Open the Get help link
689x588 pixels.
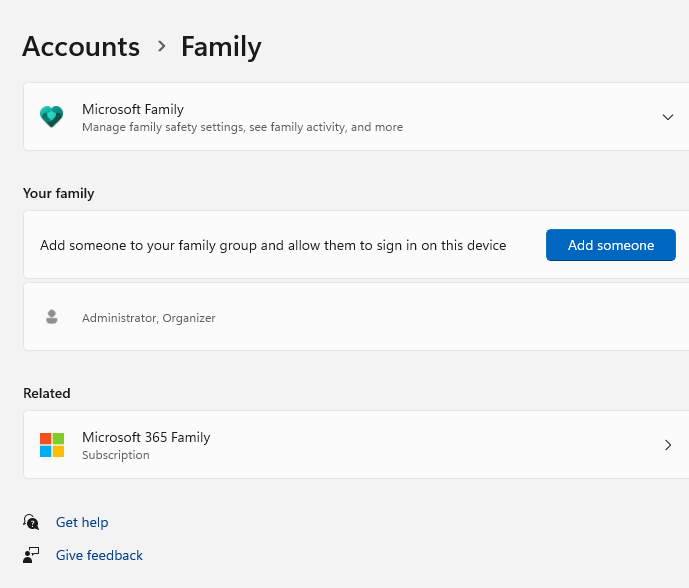[x=82, y=522]
